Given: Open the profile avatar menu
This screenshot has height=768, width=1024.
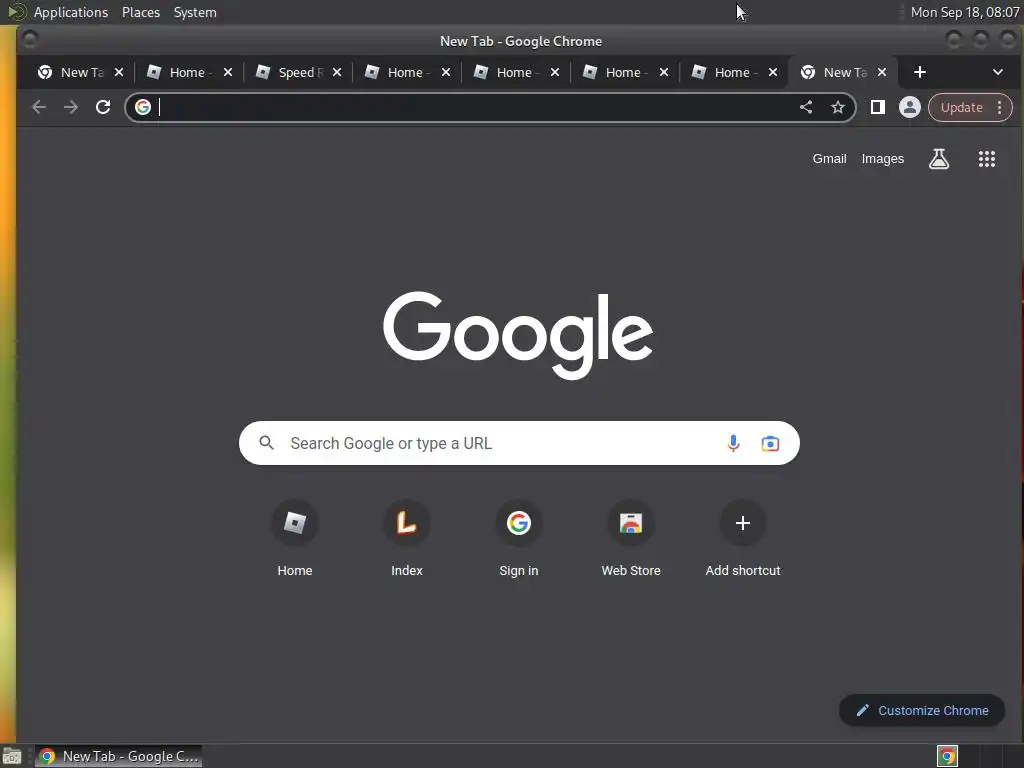Looking at the screenshot, I should [910, 107].
